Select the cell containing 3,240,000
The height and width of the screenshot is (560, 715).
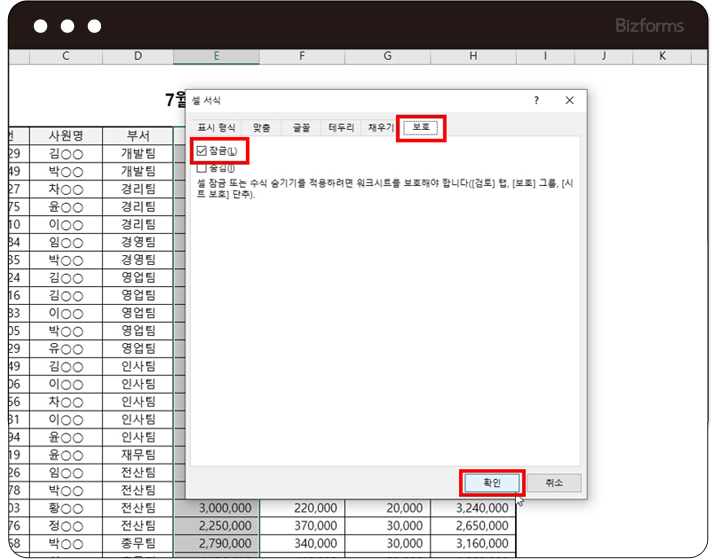point(474,508)
